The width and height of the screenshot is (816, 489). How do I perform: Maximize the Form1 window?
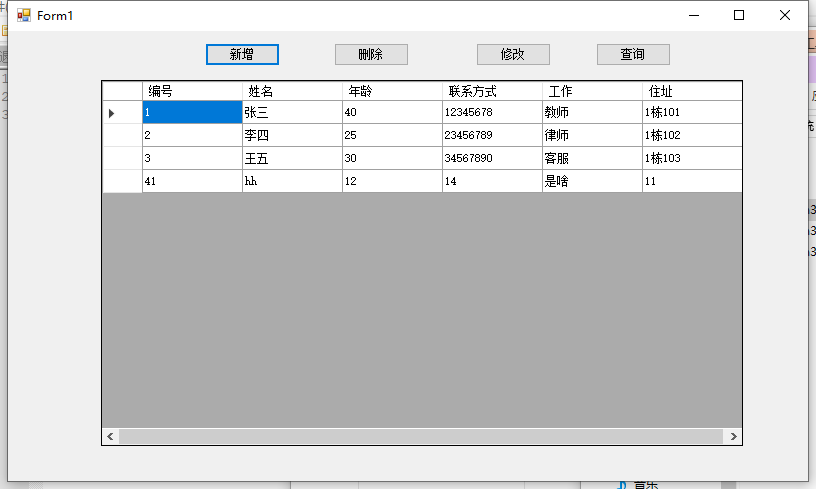tap(739, 15)
